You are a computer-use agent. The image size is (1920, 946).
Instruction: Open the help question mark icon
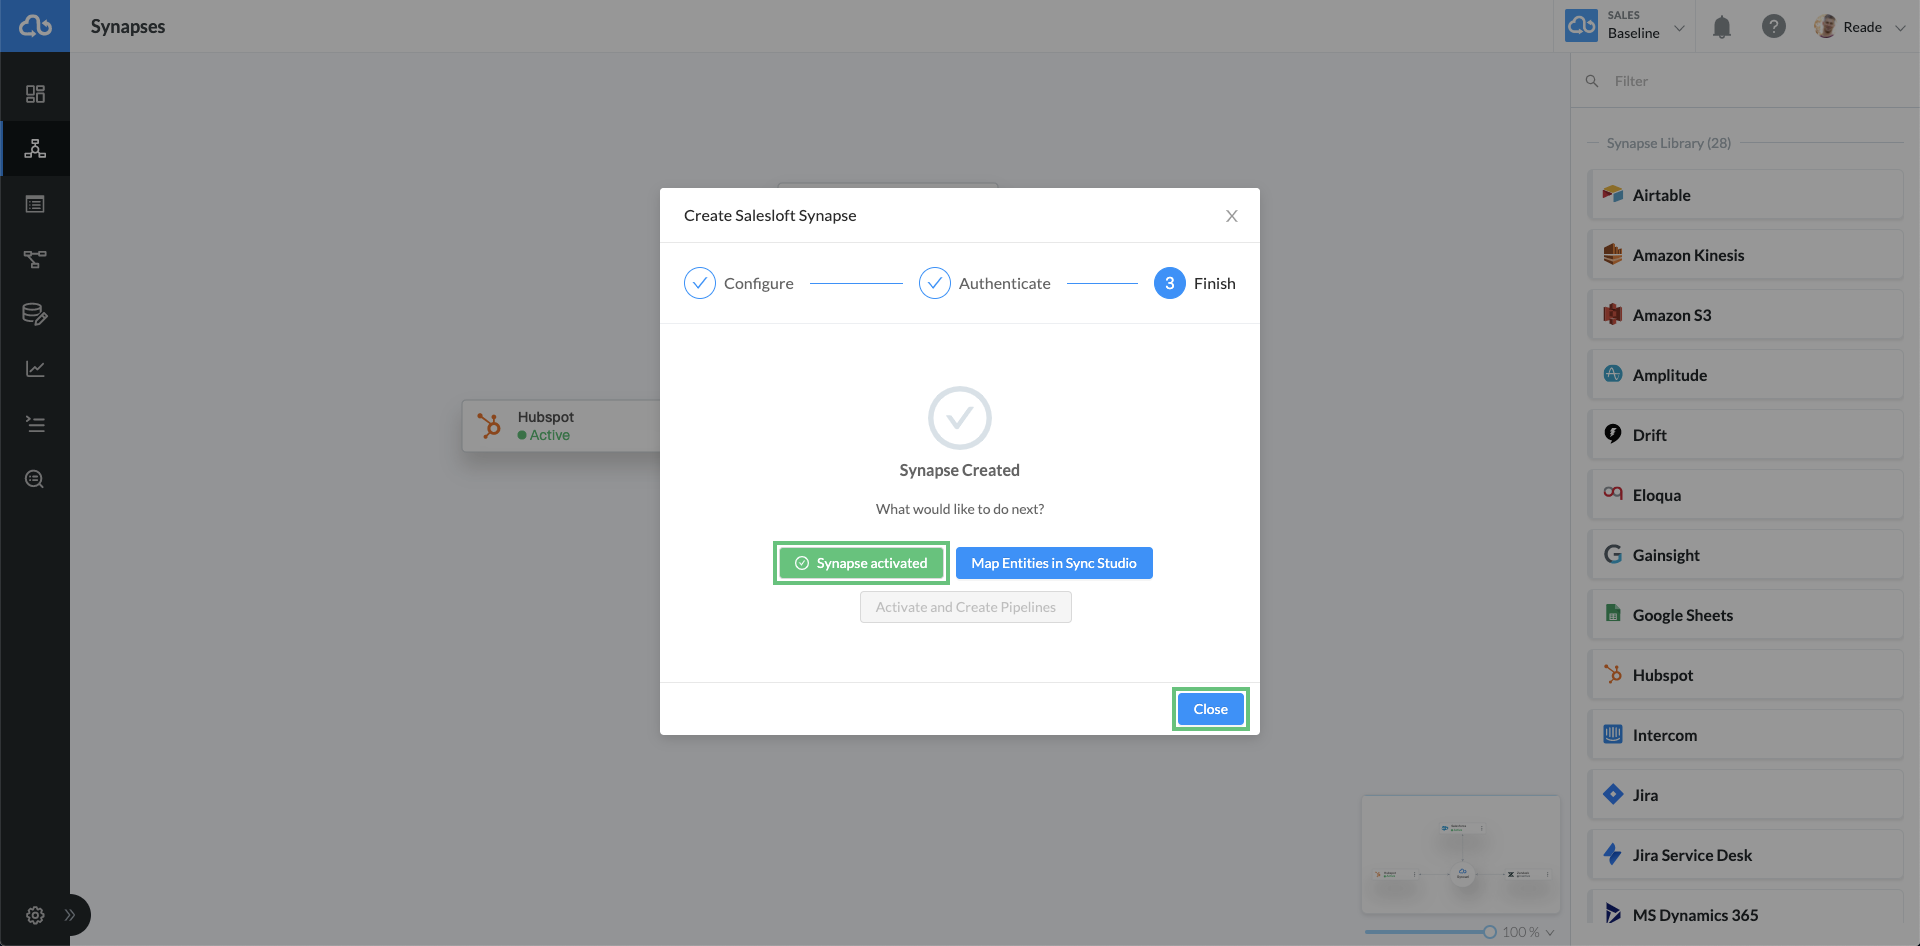(1774, 27)
